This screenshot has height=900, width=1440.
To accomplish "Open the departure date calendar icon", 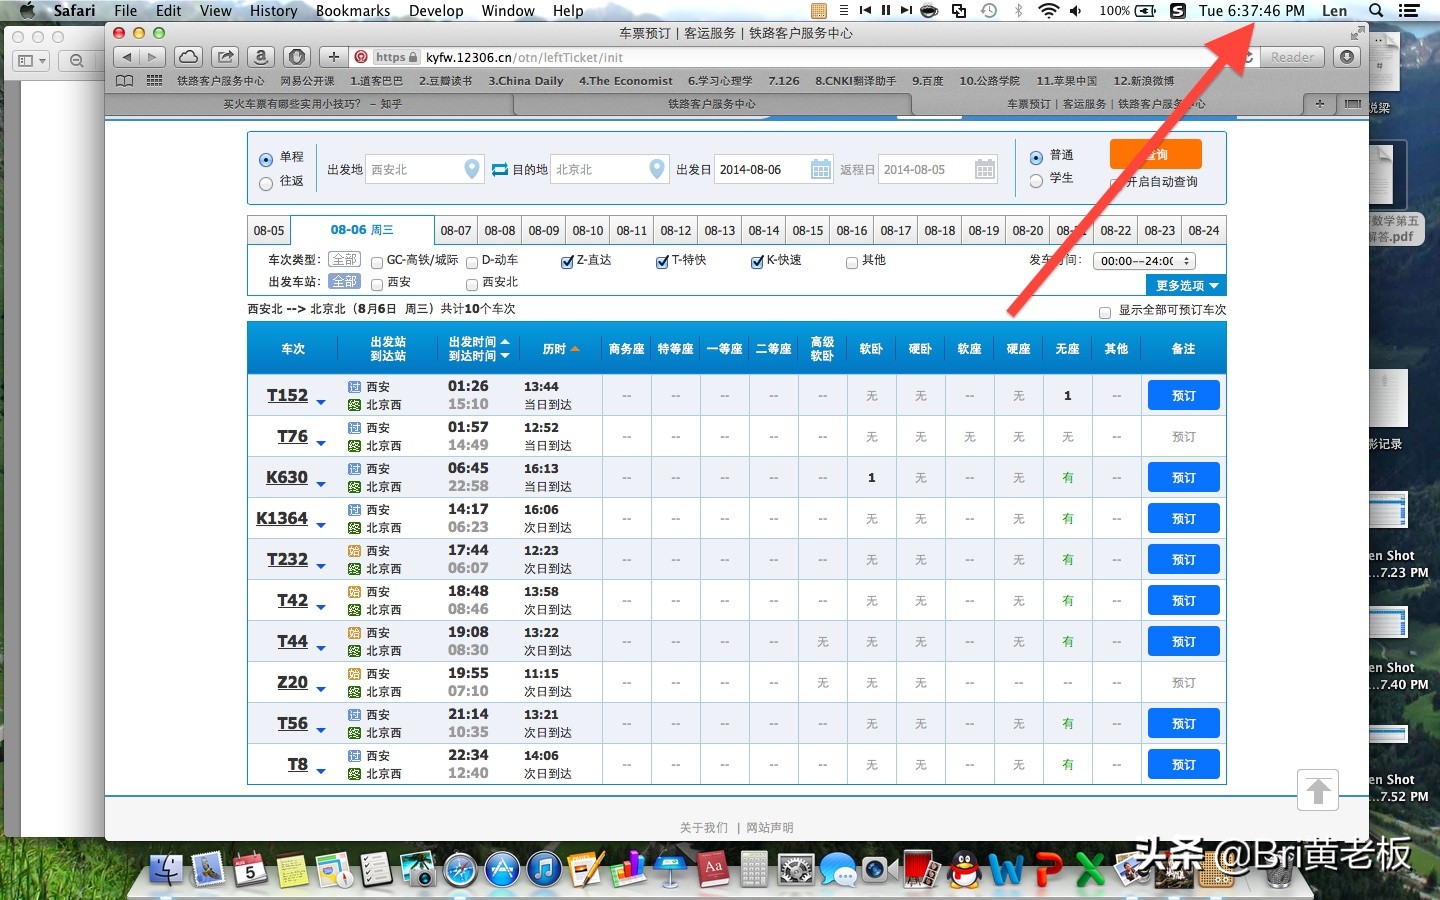I will [x=820, y=170].
